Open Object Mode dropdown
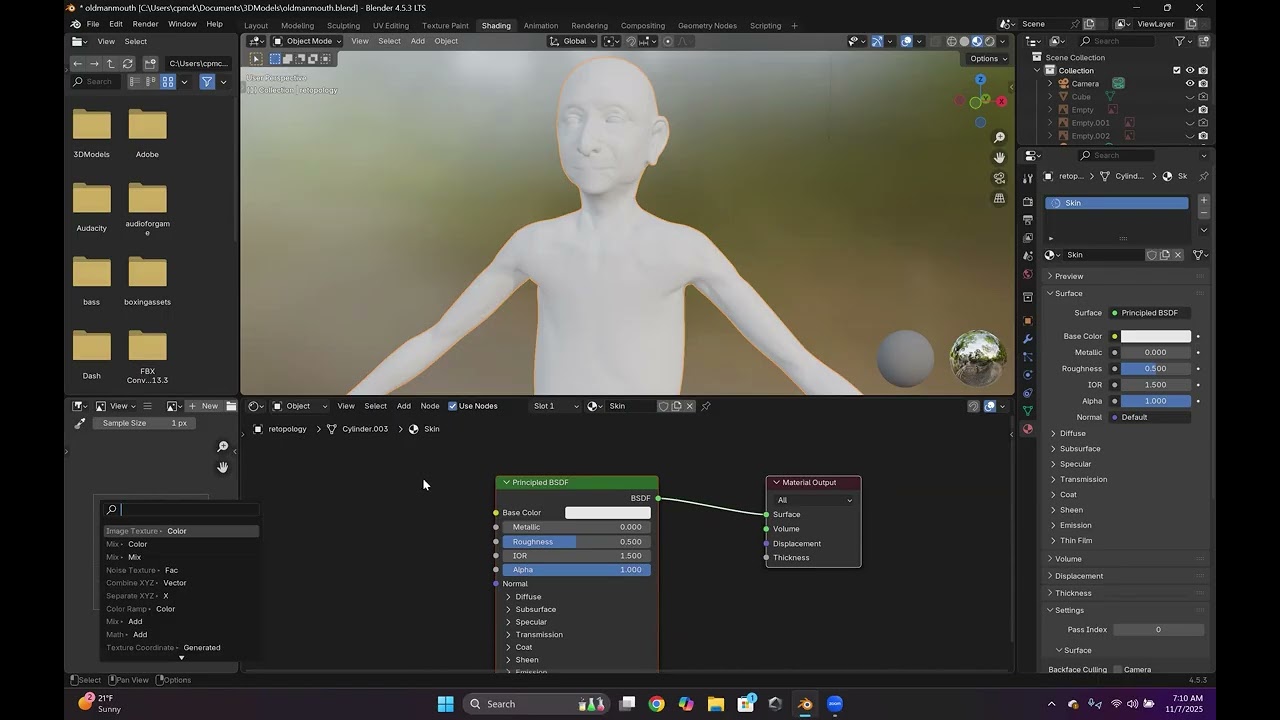 307,41
